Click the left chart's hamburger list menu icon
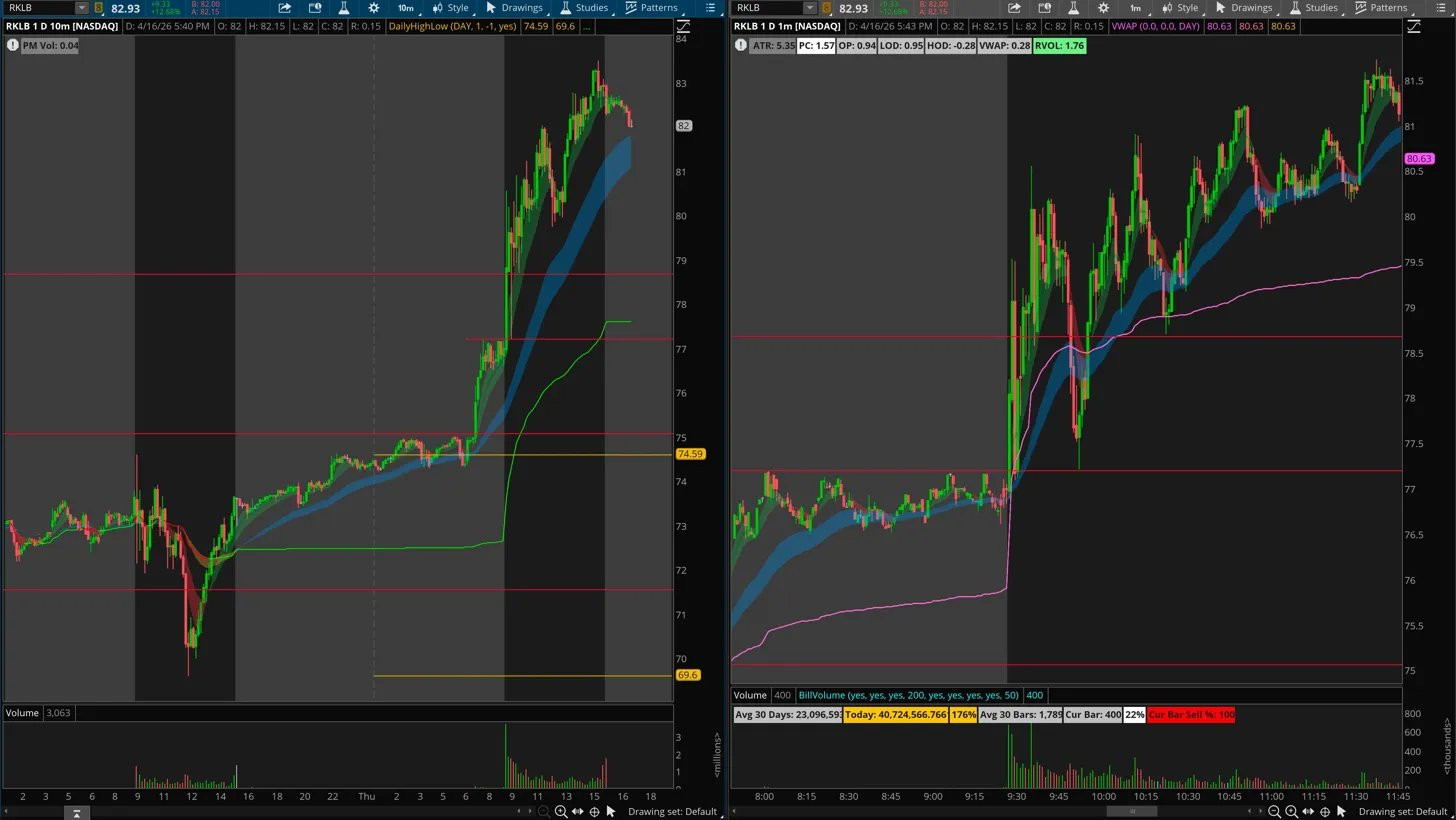 point(711,8)
